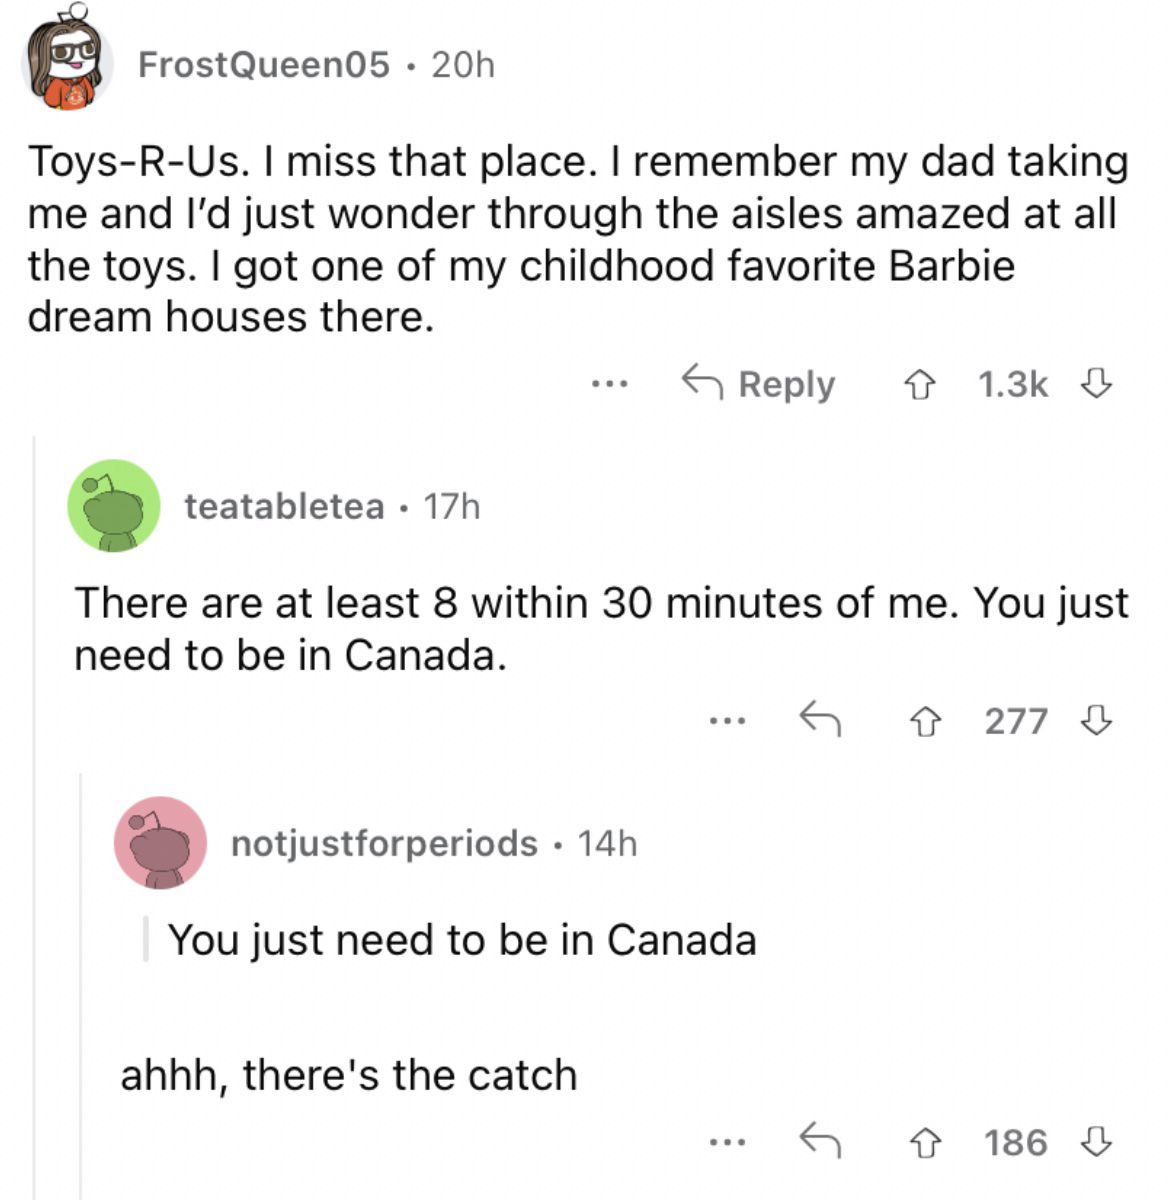Click the quoted text 'You just need to be in Canada'
The height and width of the screenshot is (1200, 1168).
click(462, 940)
